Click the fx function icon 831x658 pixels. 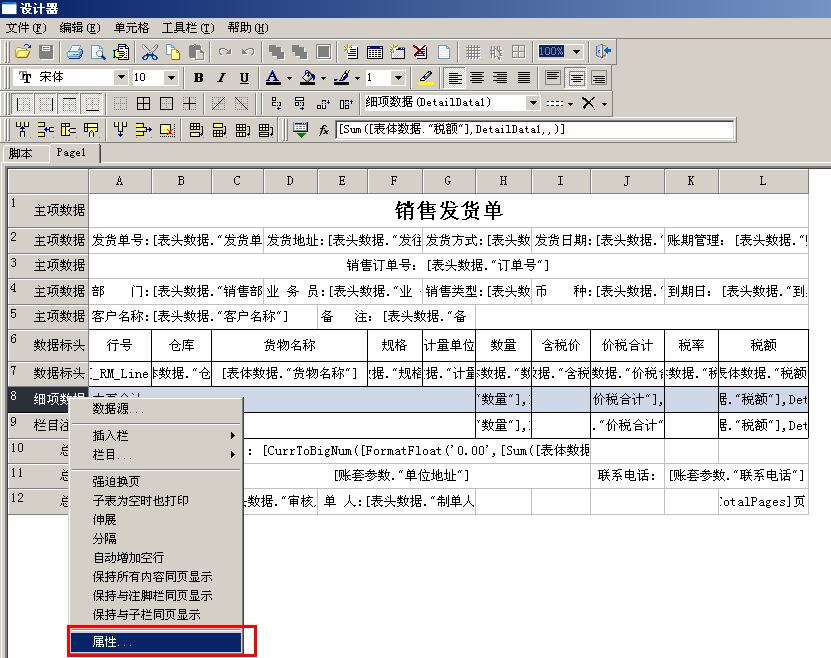pyautogui.click(x=324, y=130)
